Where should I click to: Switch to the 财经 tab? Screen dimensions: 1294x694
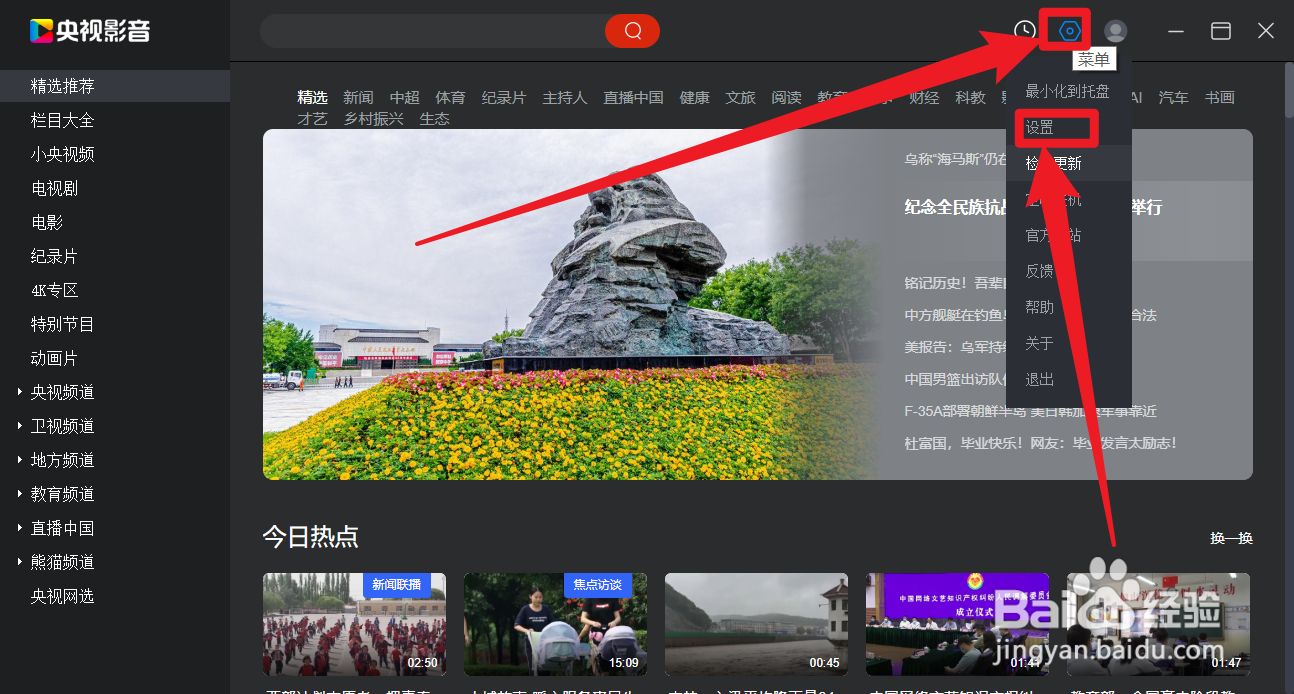click(x=924, y=97)
